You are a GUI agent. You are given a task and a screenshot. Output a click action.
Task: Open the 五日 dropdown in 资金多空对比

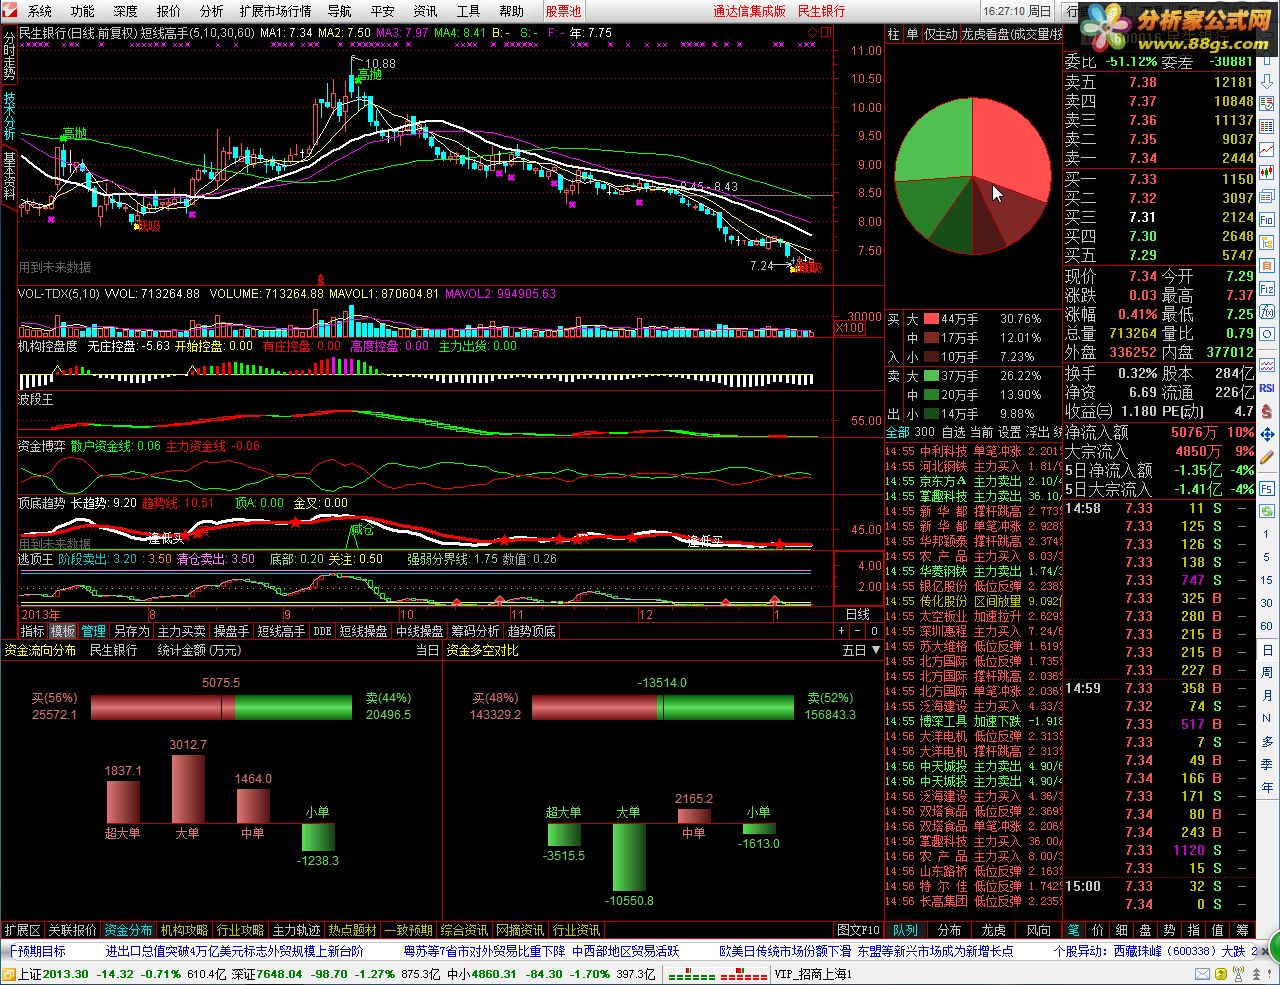pyautogui.click(x=861, y=650)
